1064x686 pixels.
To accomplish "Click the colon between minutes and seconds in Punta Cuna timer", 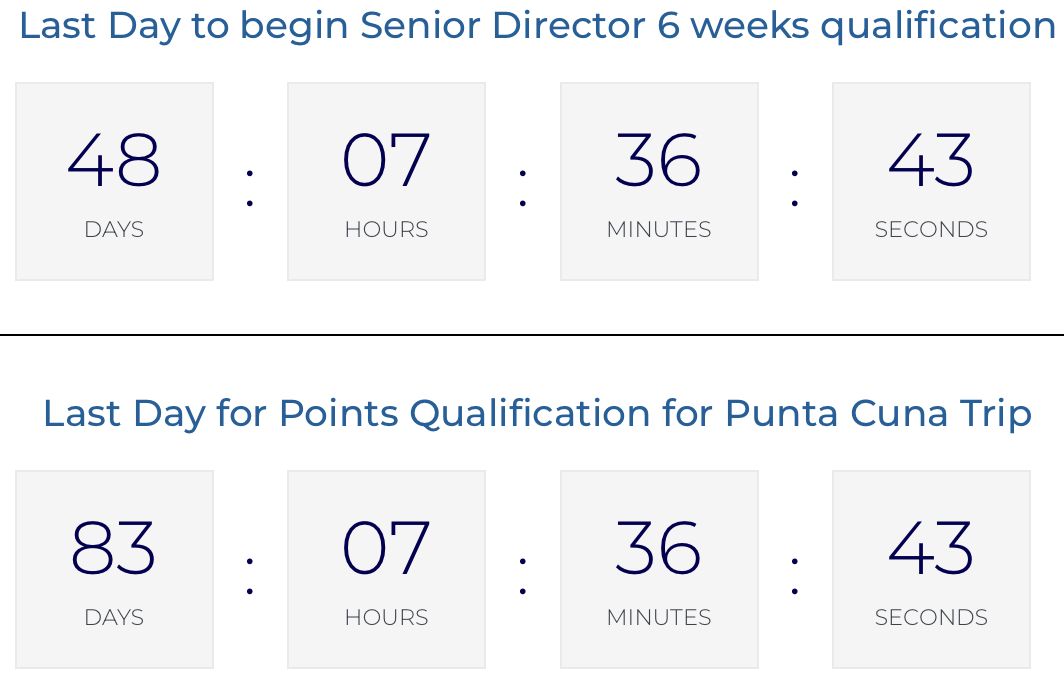I will pyautogui.click(x=795, y=575).
